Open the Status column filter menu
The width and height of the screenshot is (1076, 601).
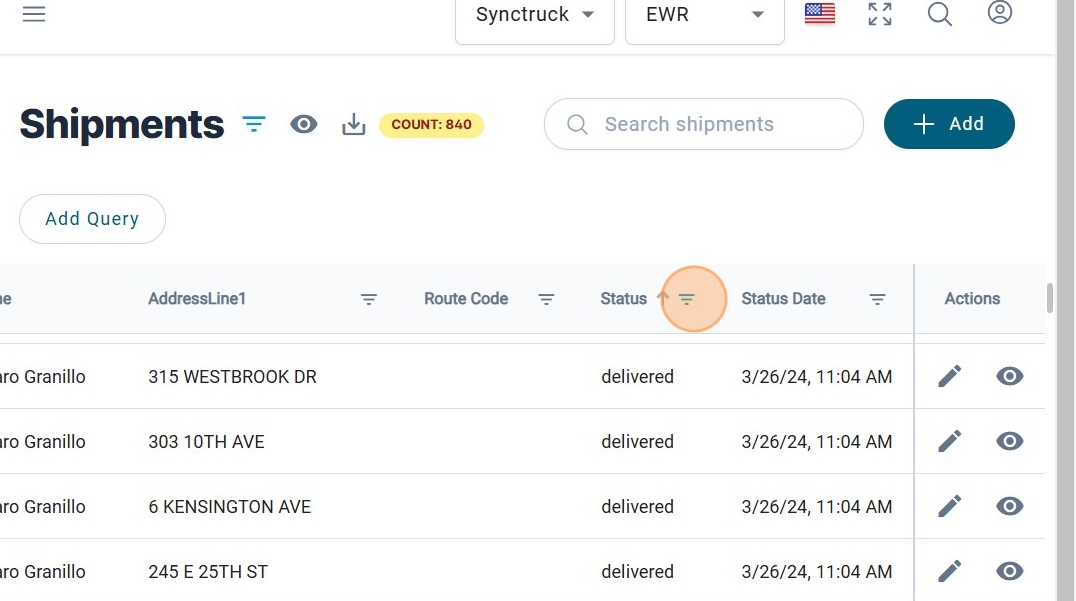click(x=687, y=299)
